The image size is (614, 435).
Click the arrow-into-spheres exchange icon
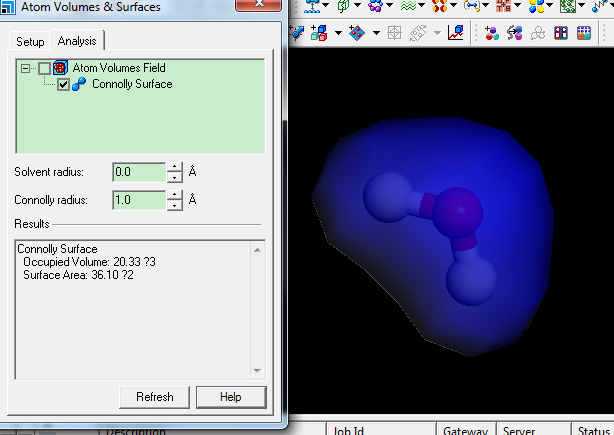(x=515, y=33)
